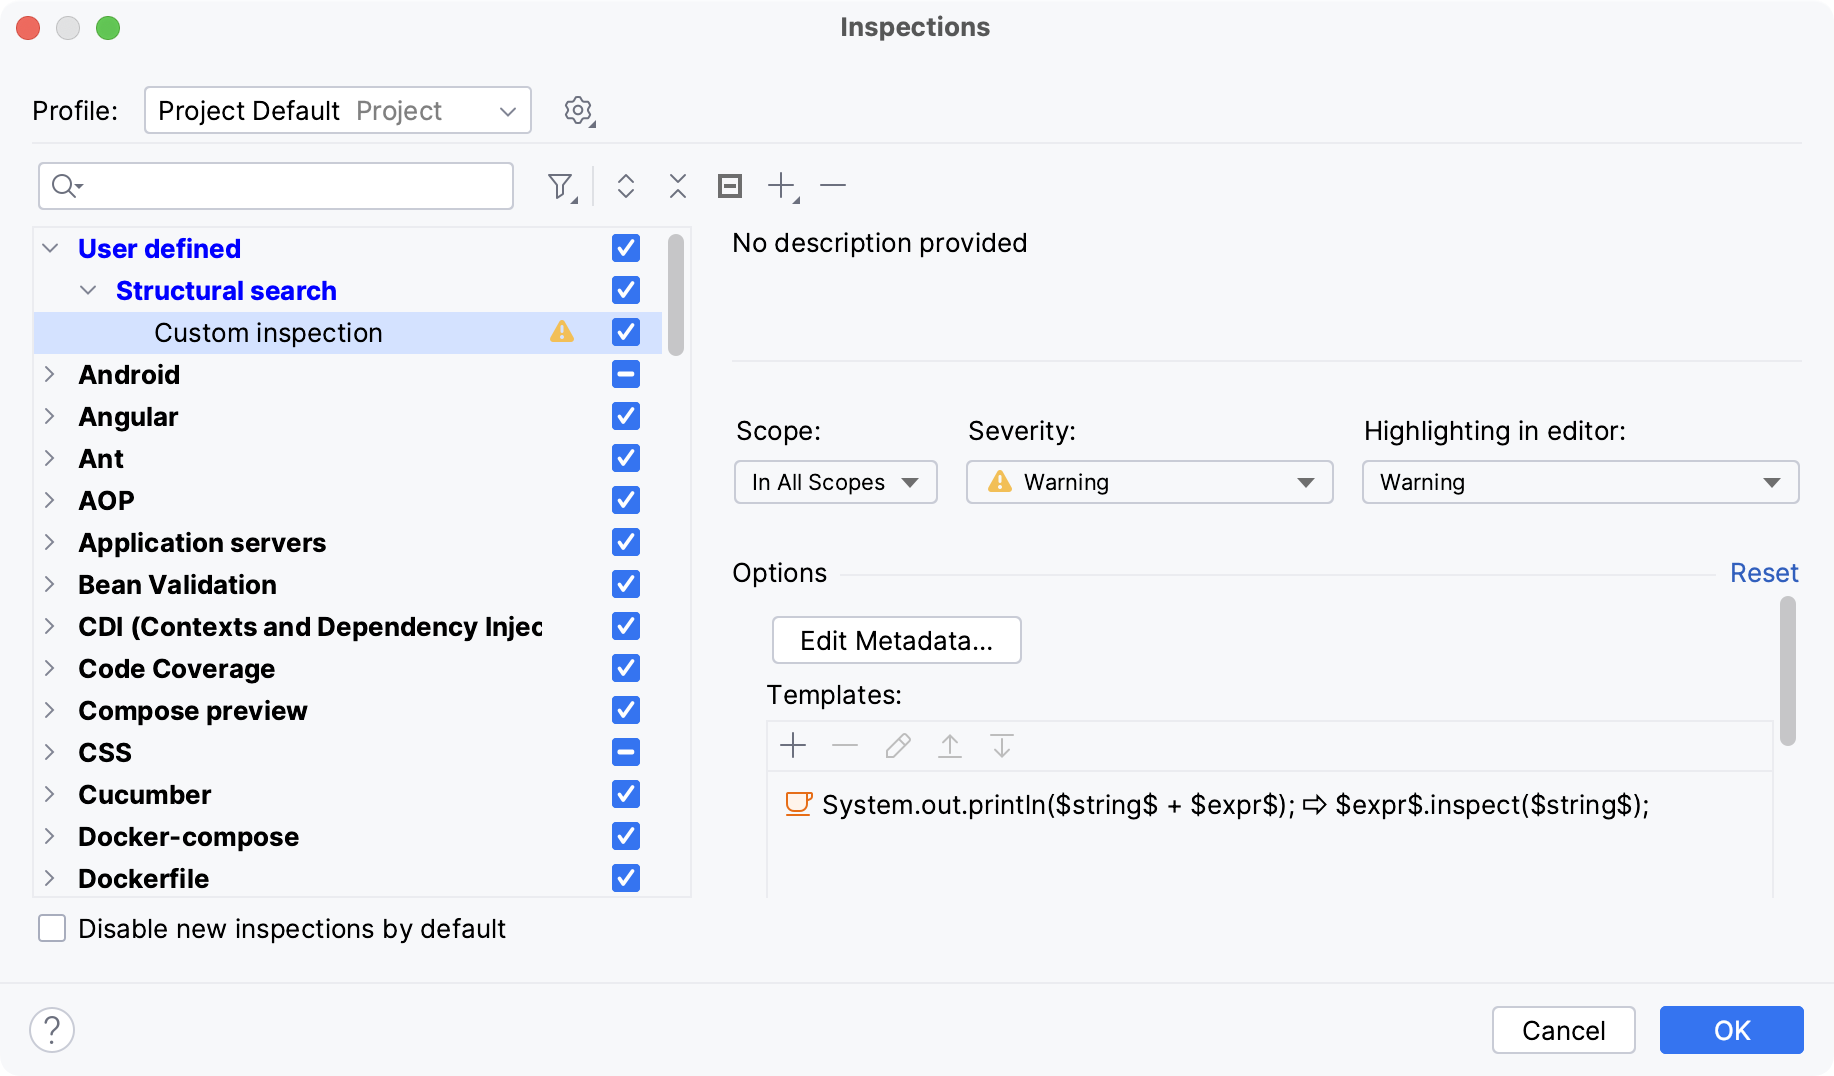The height and width of the screenshot is (1076, 1834).
Task: Toggle the Android inspections checkbox
Action: tap(625, 374)
